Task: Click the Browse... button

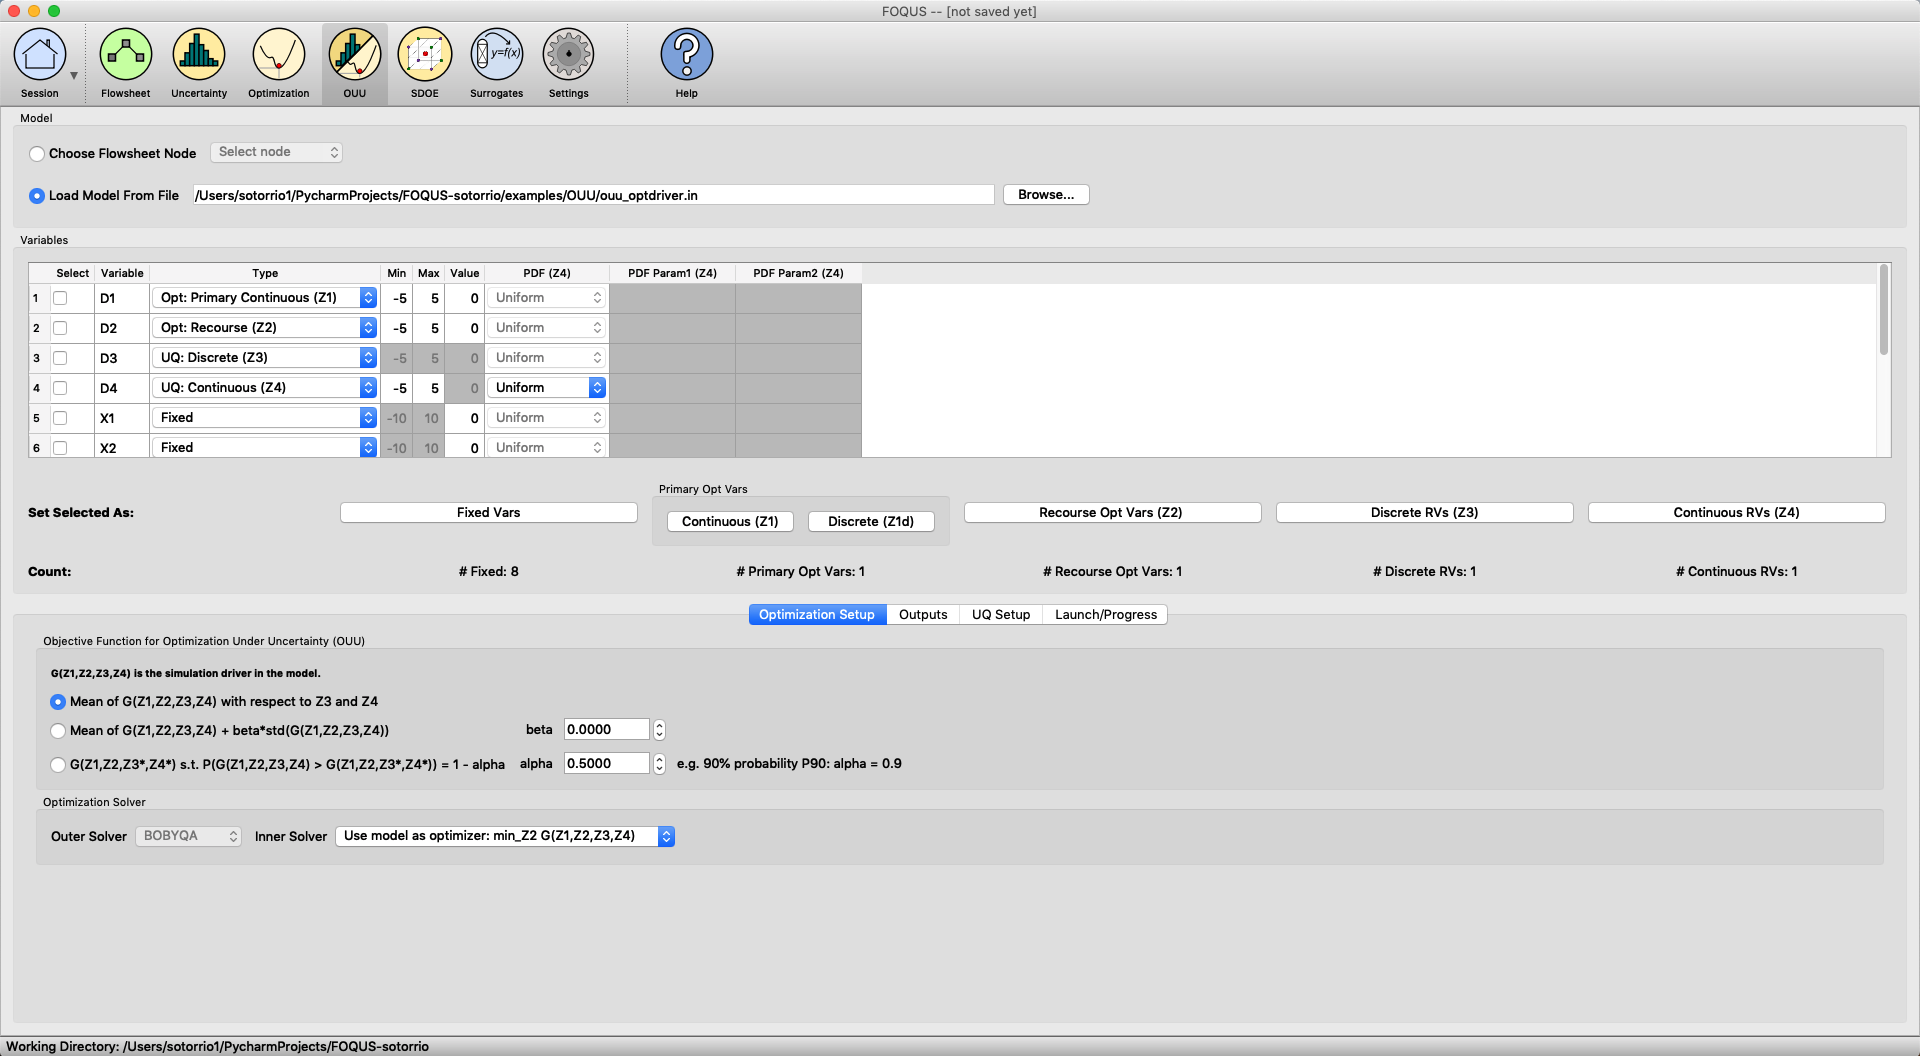Action: (1045, 195)
